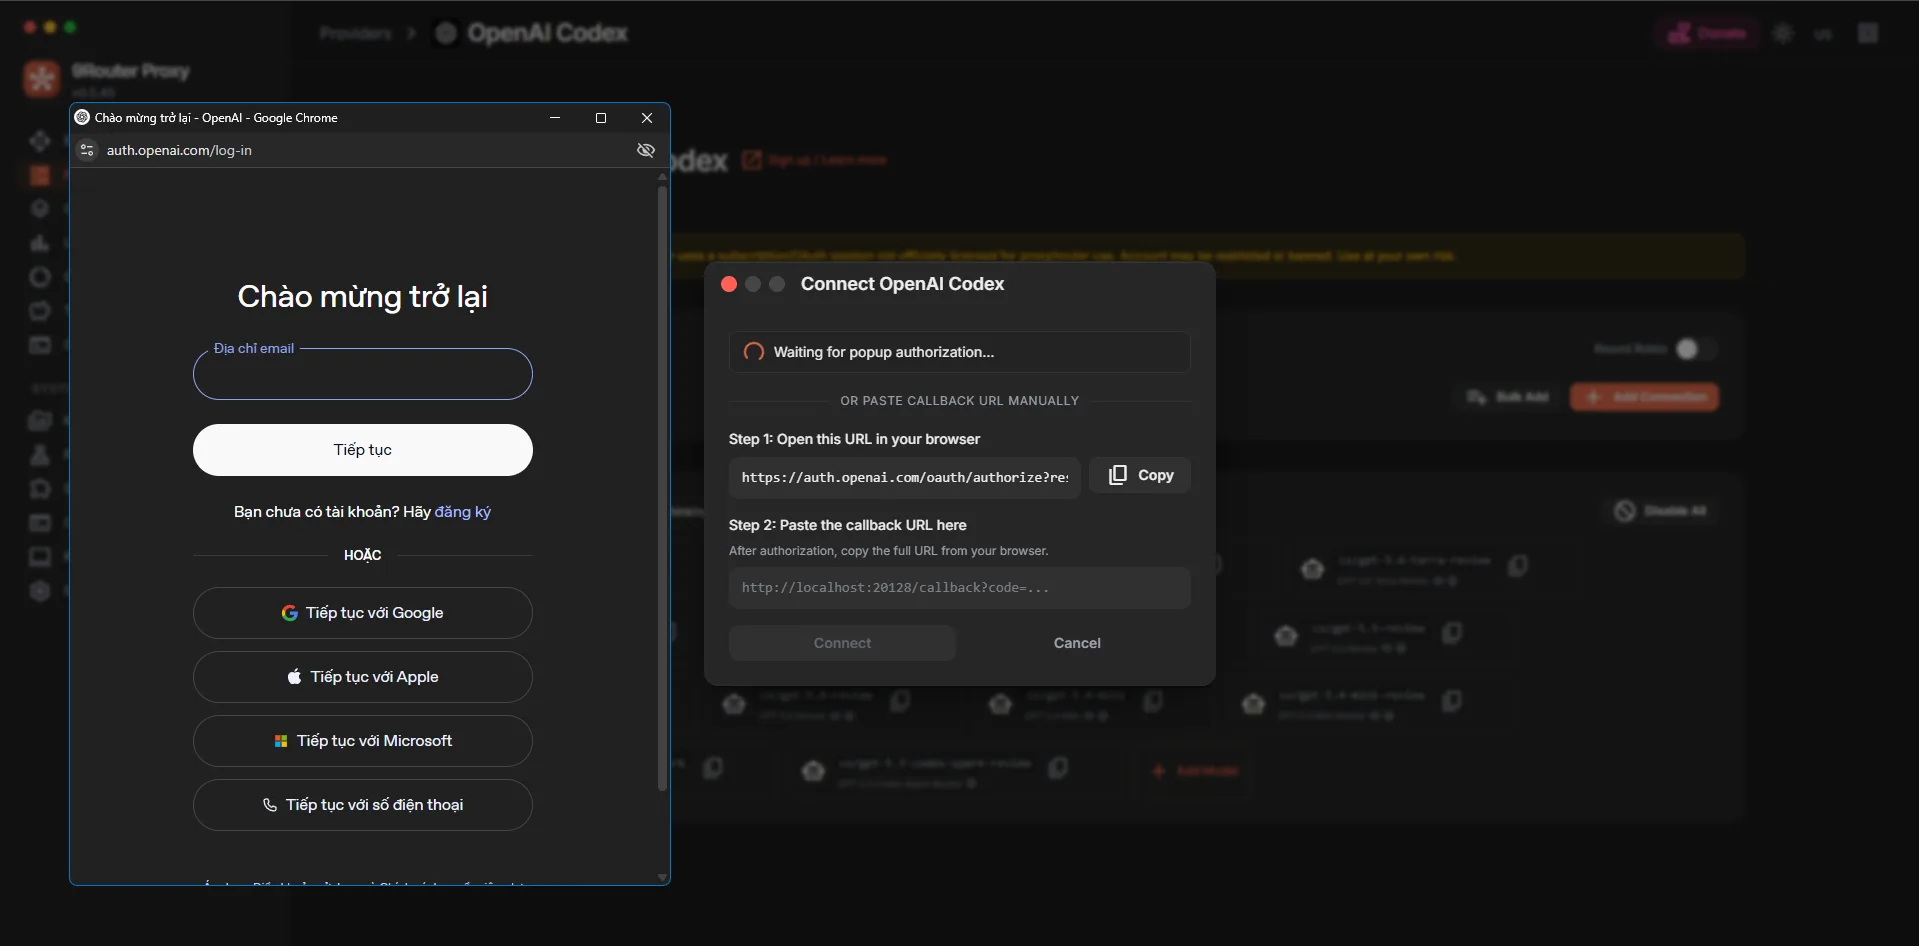Choose Tiếp tục với Google
The image size is (1919, 946).
coord(363,613)
